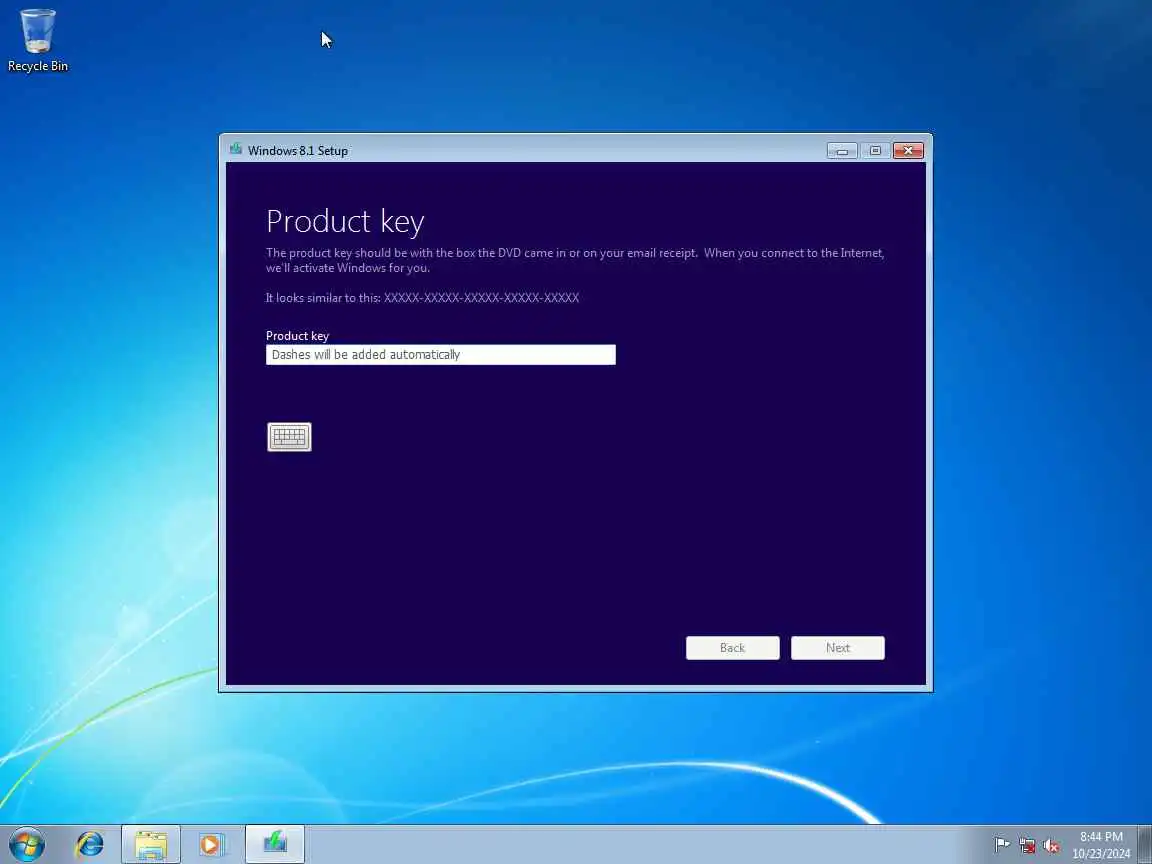Click the 'Product key' heading text

345,221
